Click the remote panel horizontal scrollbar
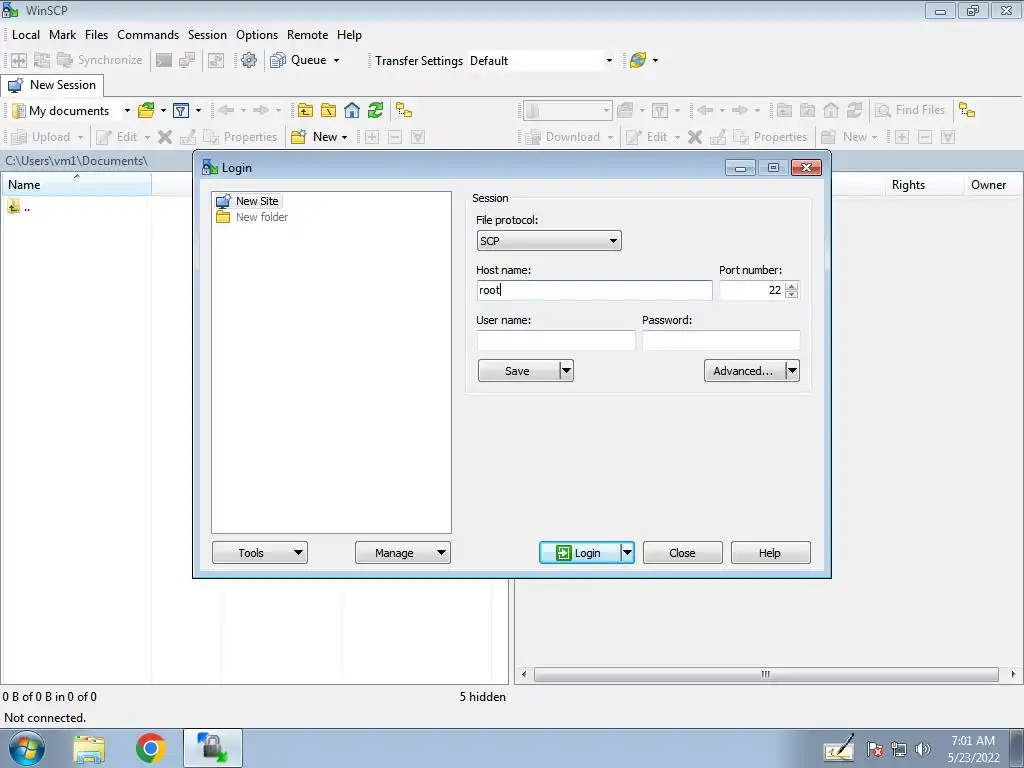The width and height of the screenshot is (1024, 768). (x=765, y=674)
